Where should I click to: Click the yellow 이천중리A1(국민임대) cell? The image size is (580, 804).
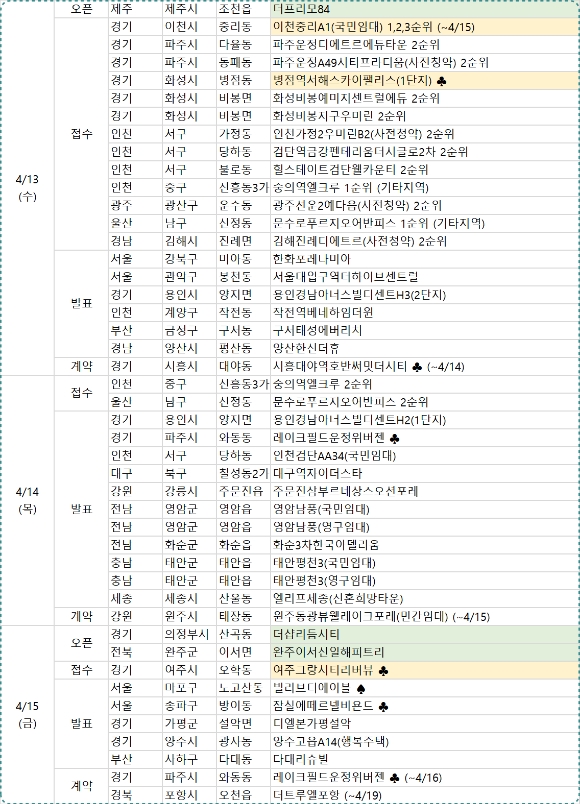[x=425, y=27]
